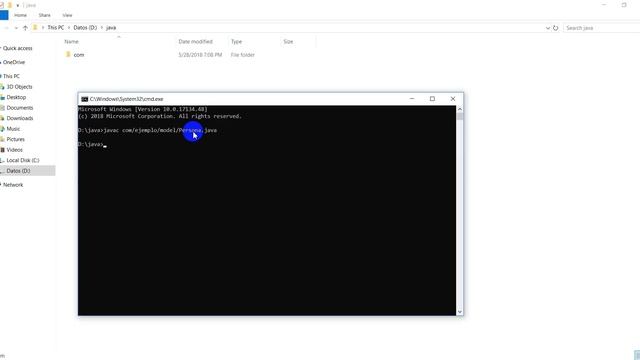Select java breadcrumb in address bar
This screenshot has height=360, width=640.
coord(111,28)
